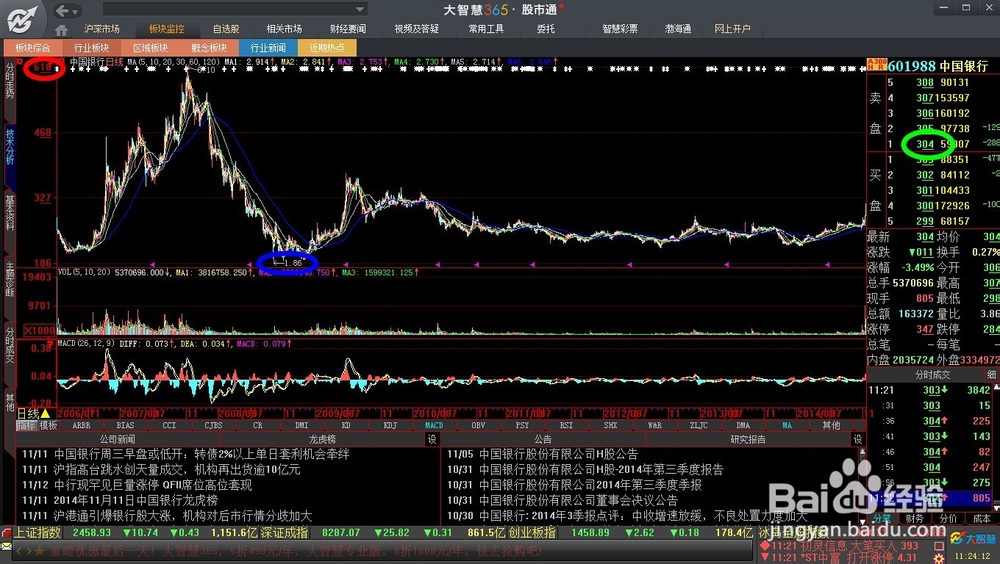The height and width of the screenshot is (564, 1000).
Task: Choose the ARBR indicator
Action: click(x=82, y=425)
